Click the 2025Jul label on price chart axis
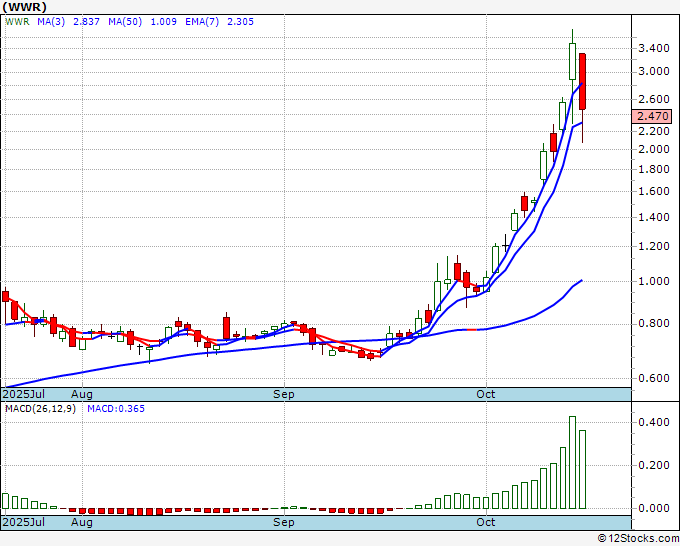The height and width of the screenshot is (546, 680). pos(24,394)
